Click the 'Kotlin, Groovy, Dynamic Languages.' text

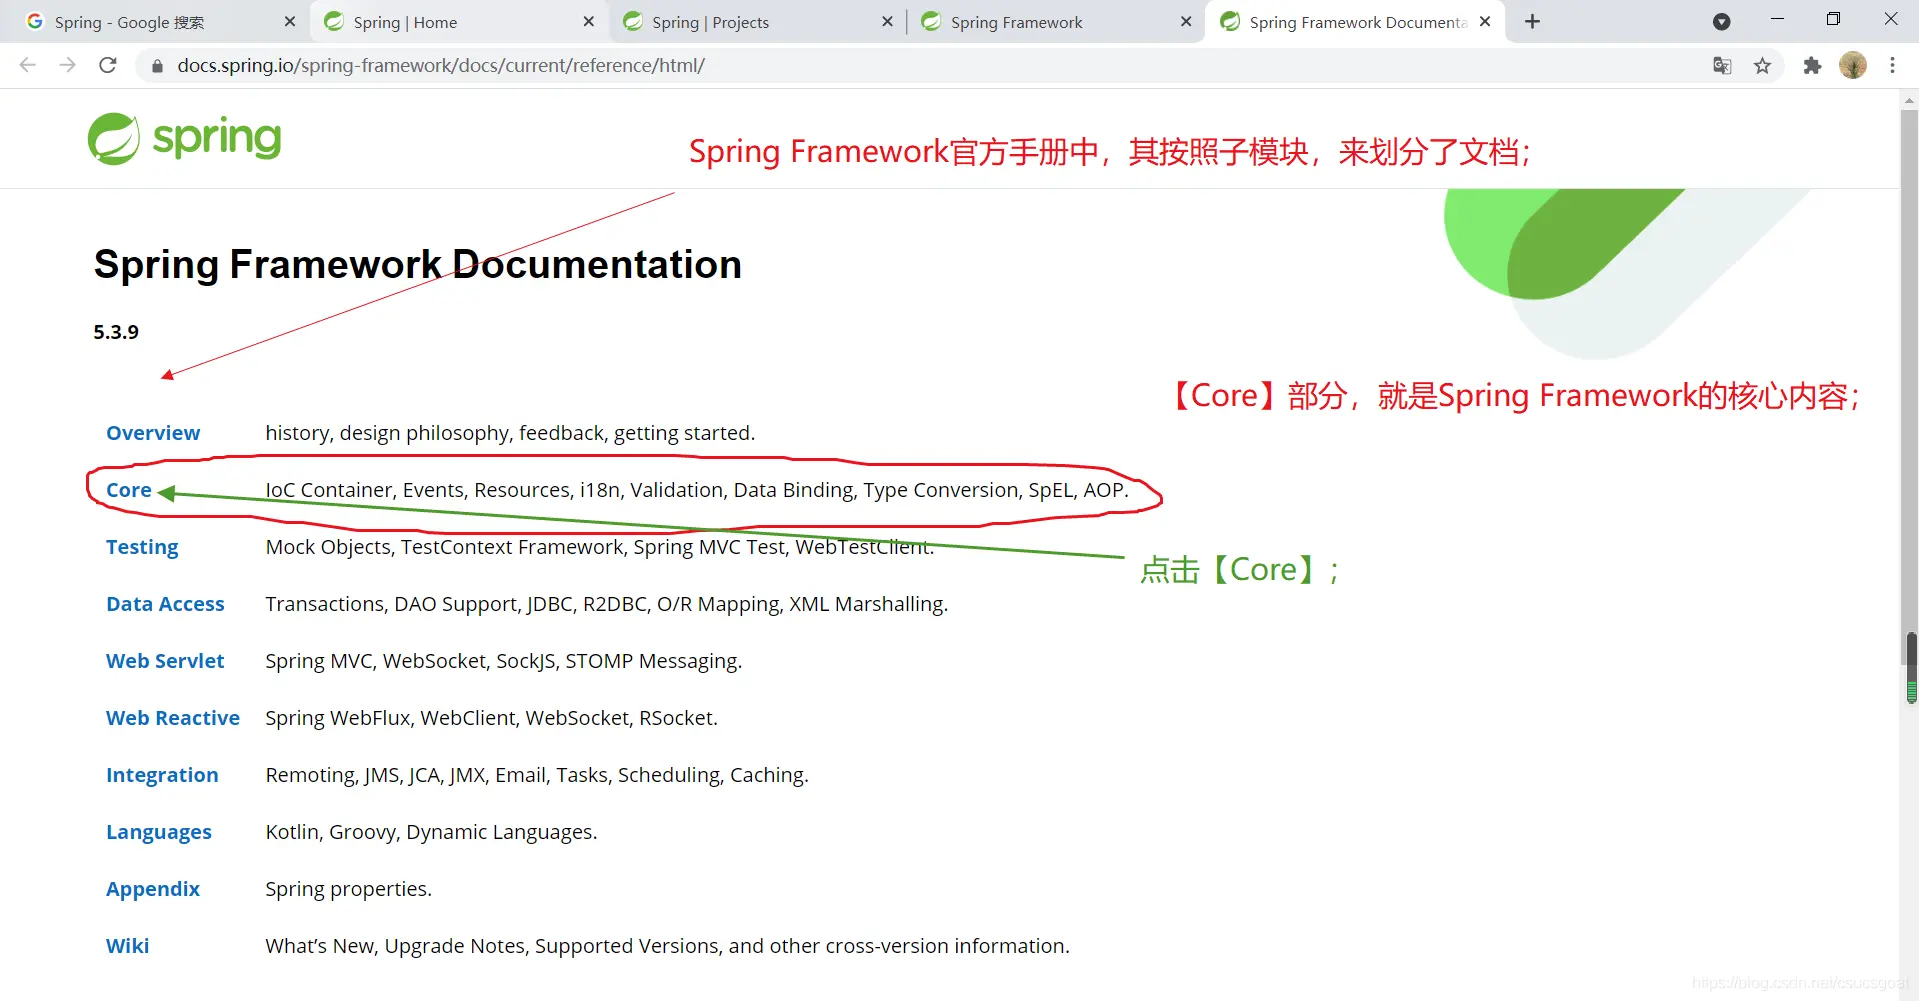(x=431, y=832)
